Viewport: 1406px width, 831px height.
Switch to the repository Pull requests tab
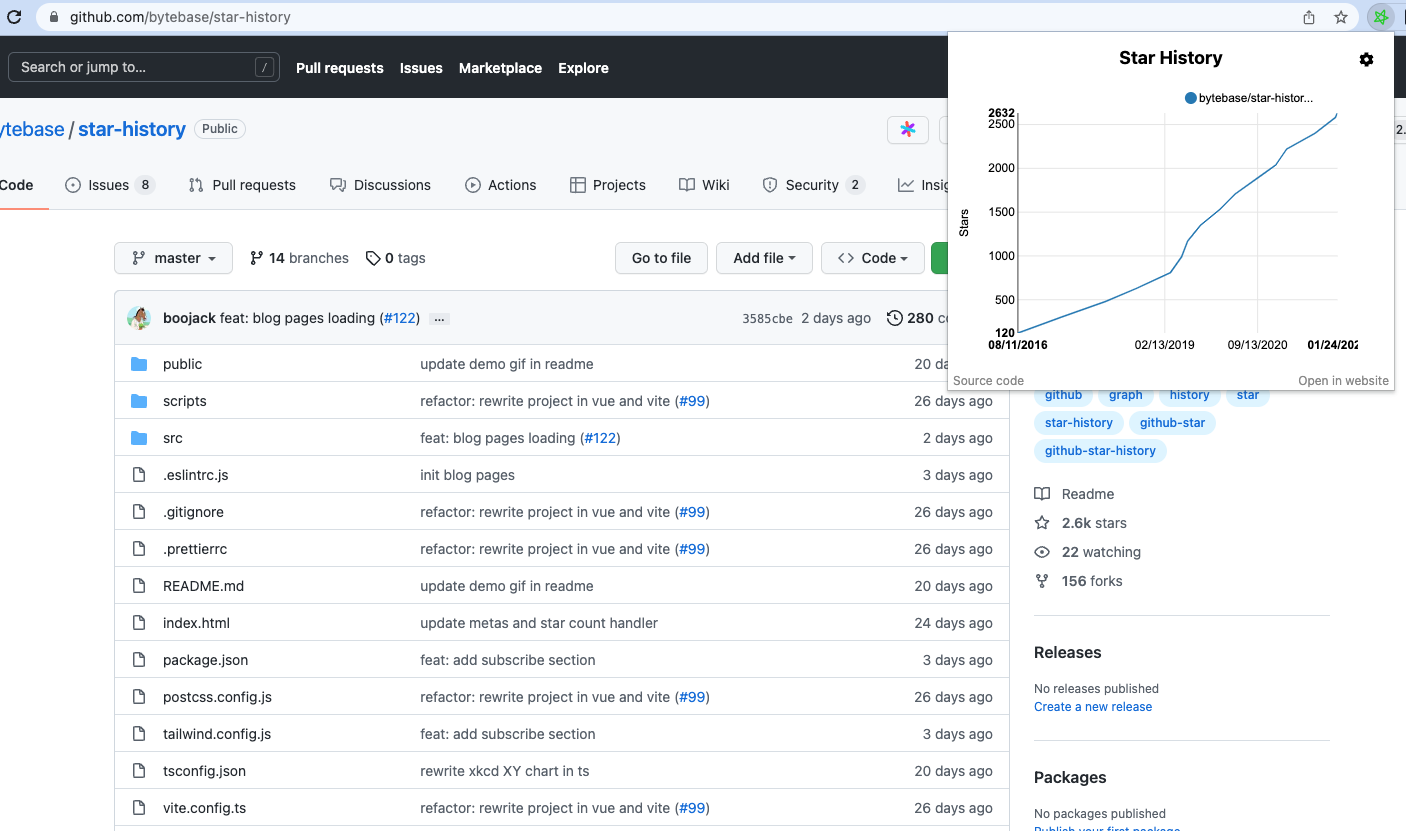click(242, 185)
